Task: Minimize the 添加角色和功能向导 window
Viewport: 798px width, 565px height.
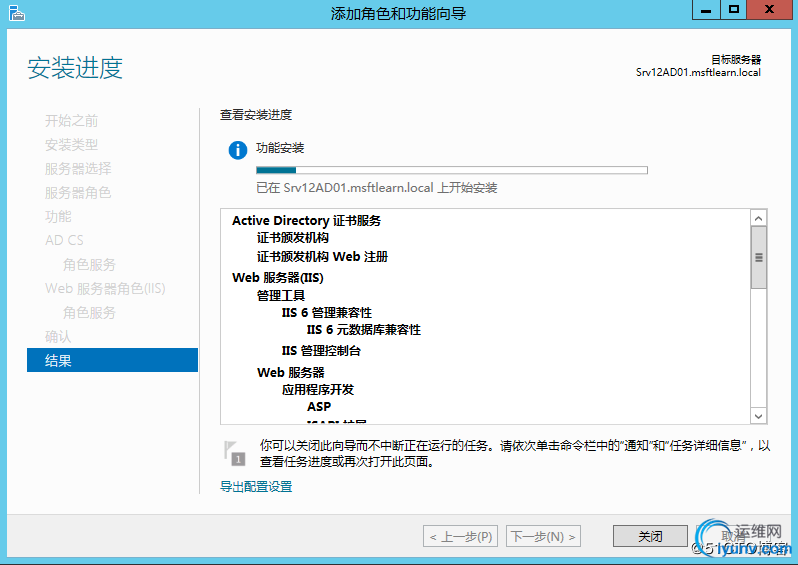Action: point(706,10)
